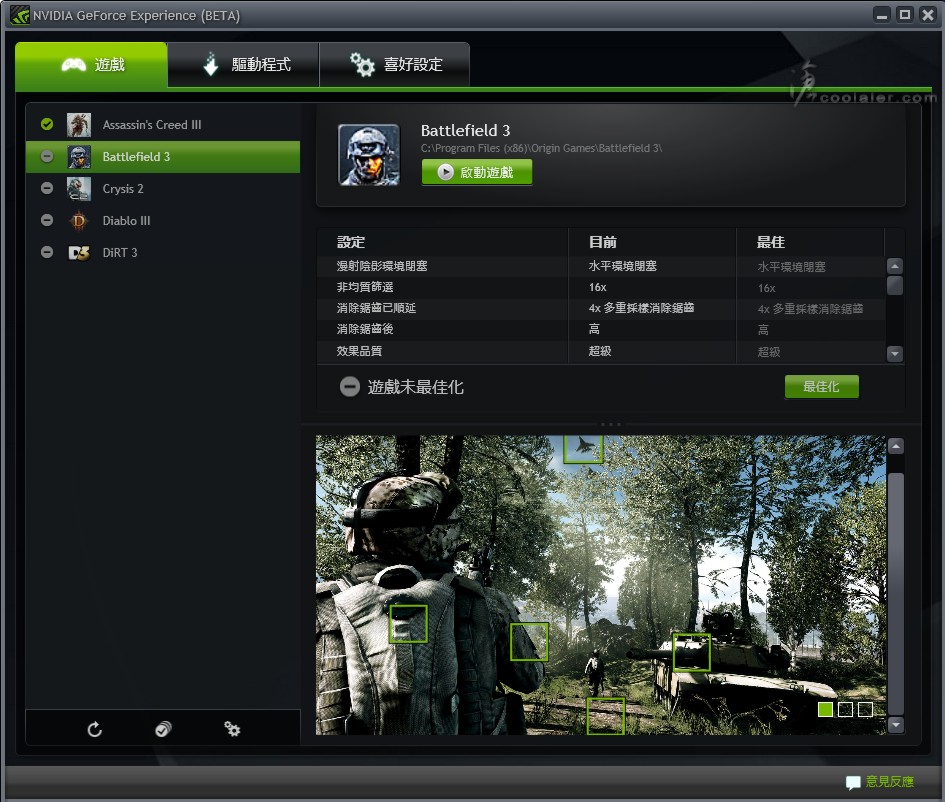
Task: Click the settings table scrollbar thumb
Action: tap(895, 285)
